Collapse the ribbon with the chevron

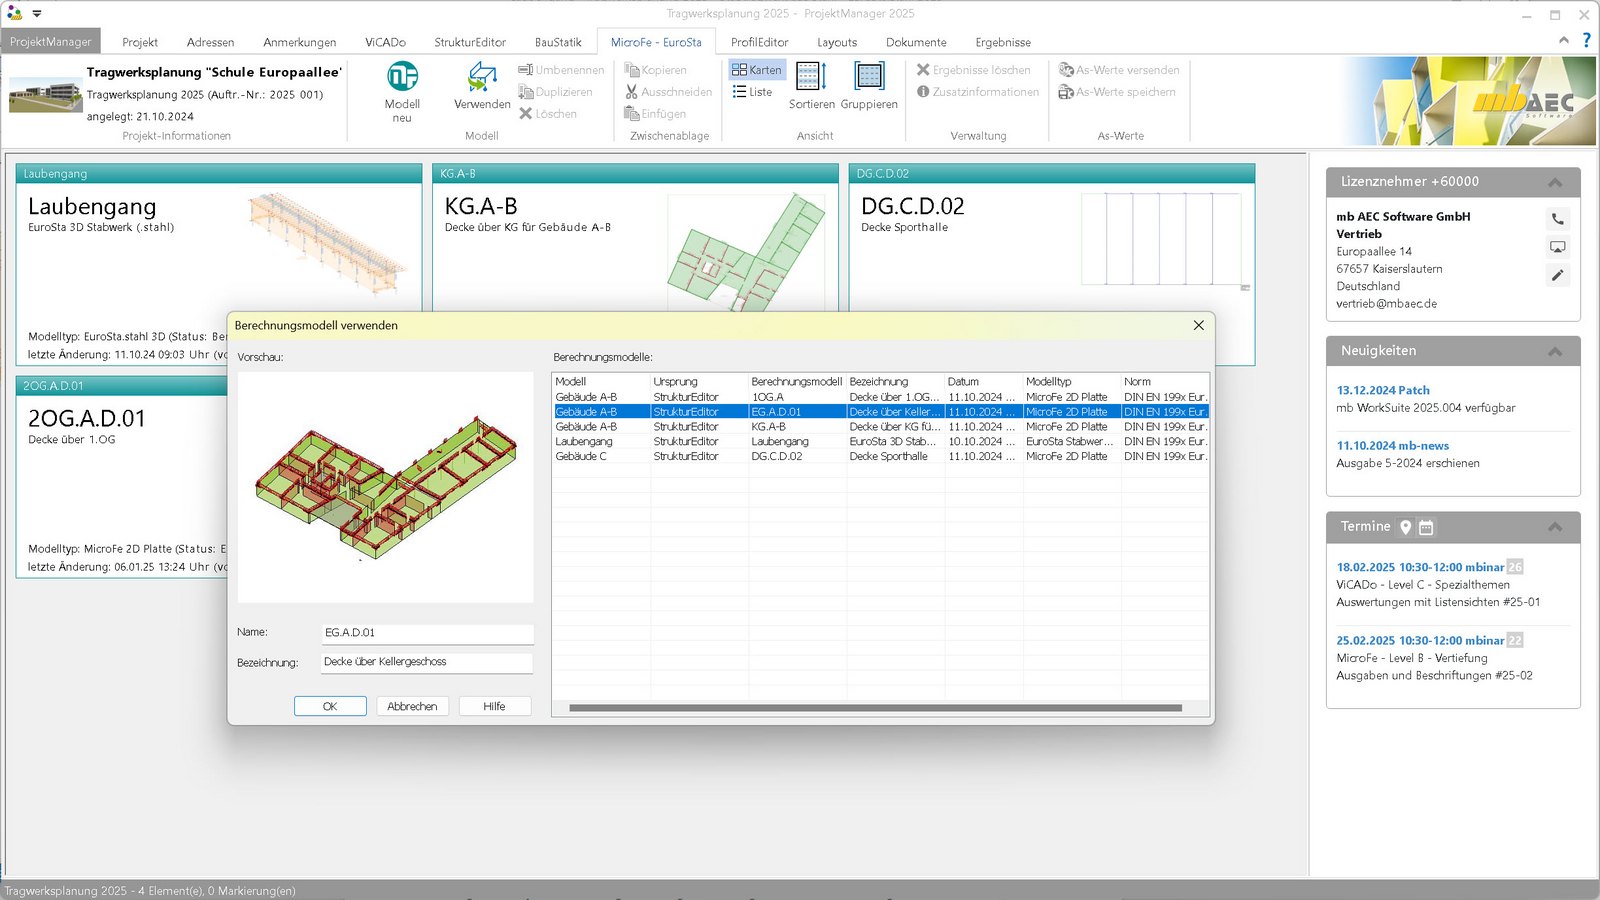click(x=1563, y=40)
